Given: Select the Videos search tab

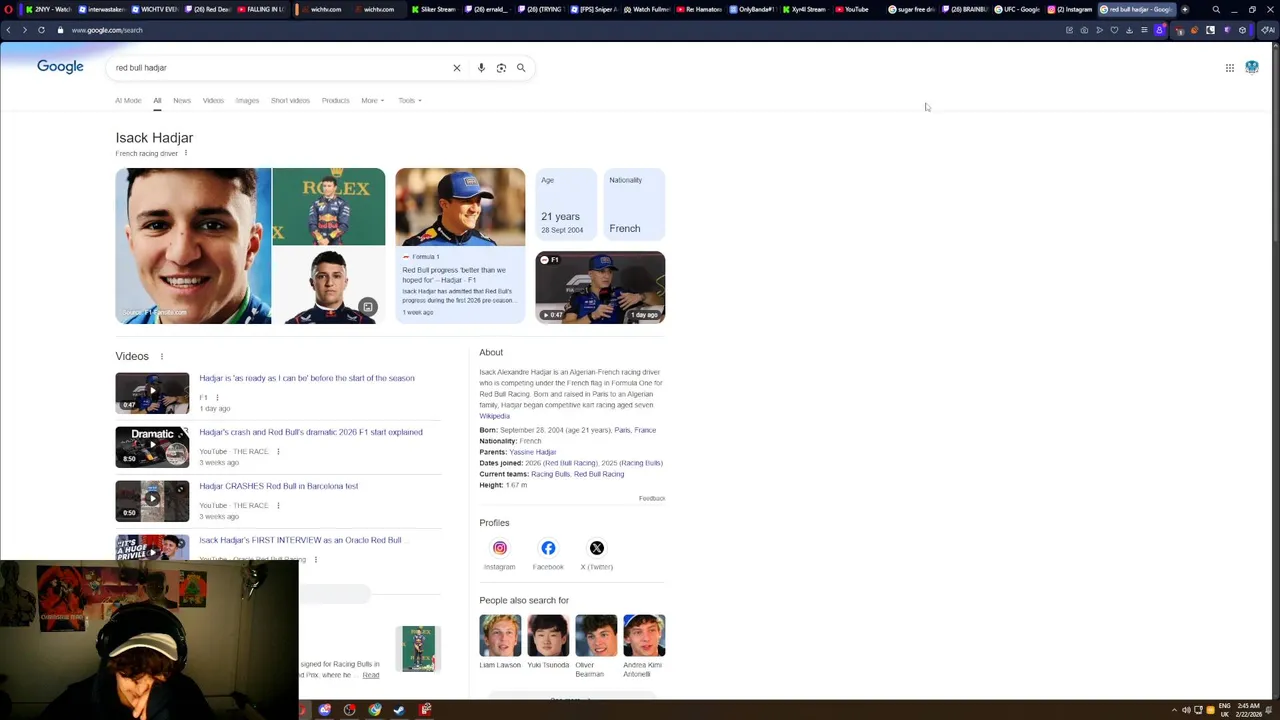Looking at the screenshot, I should click(213, 100).
